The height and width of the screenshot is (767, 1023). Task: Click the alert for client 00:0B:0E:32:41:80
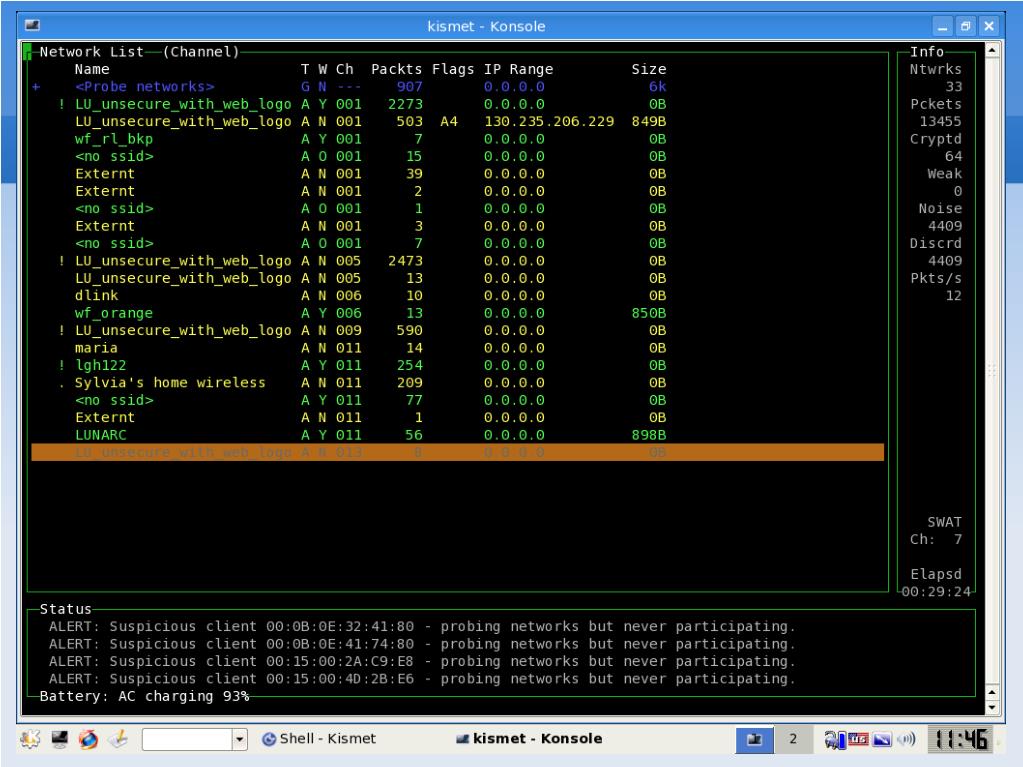point(422,626)
